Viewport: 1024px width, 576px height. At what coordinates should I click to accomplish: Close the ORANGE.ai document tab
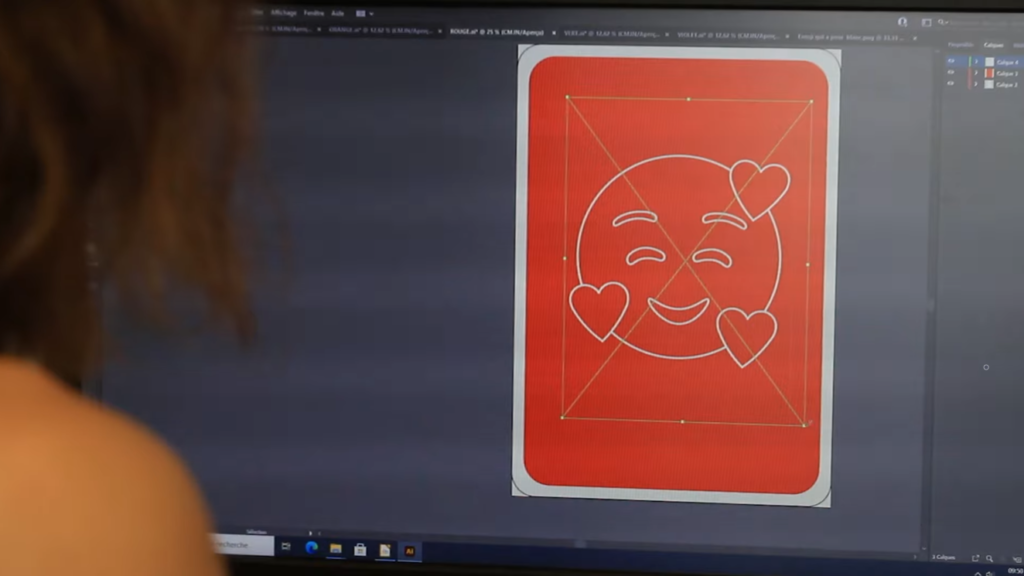tap(440, 31)
